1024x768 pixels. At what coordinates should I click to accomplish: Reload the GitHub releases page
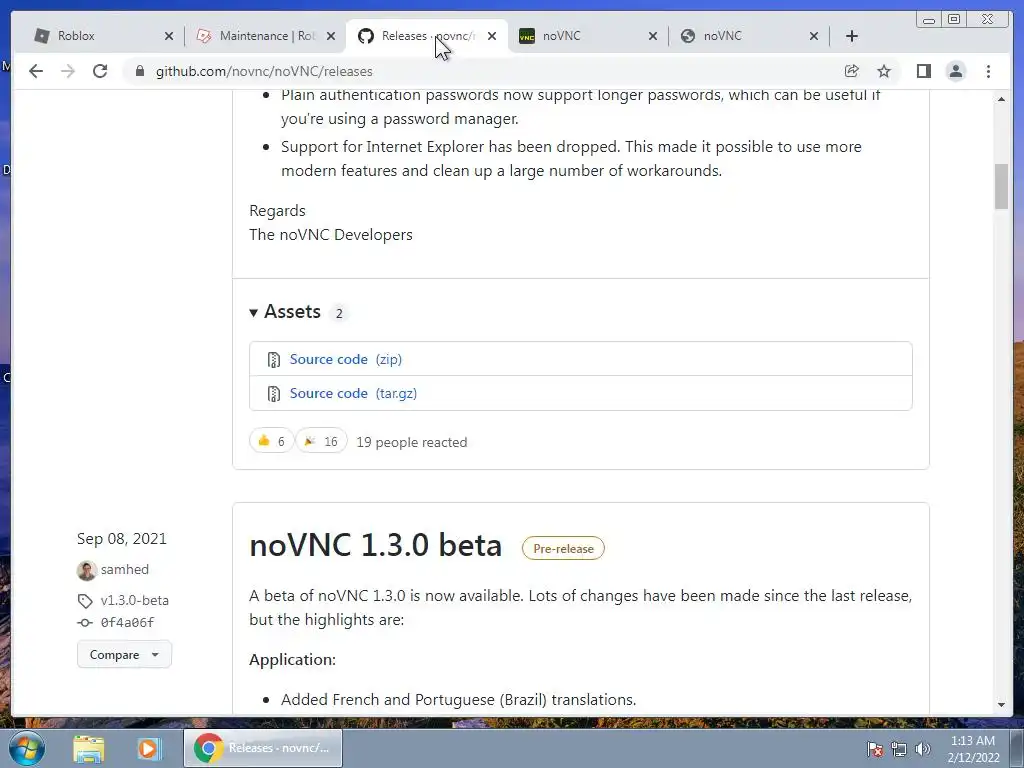coord(100,71)
